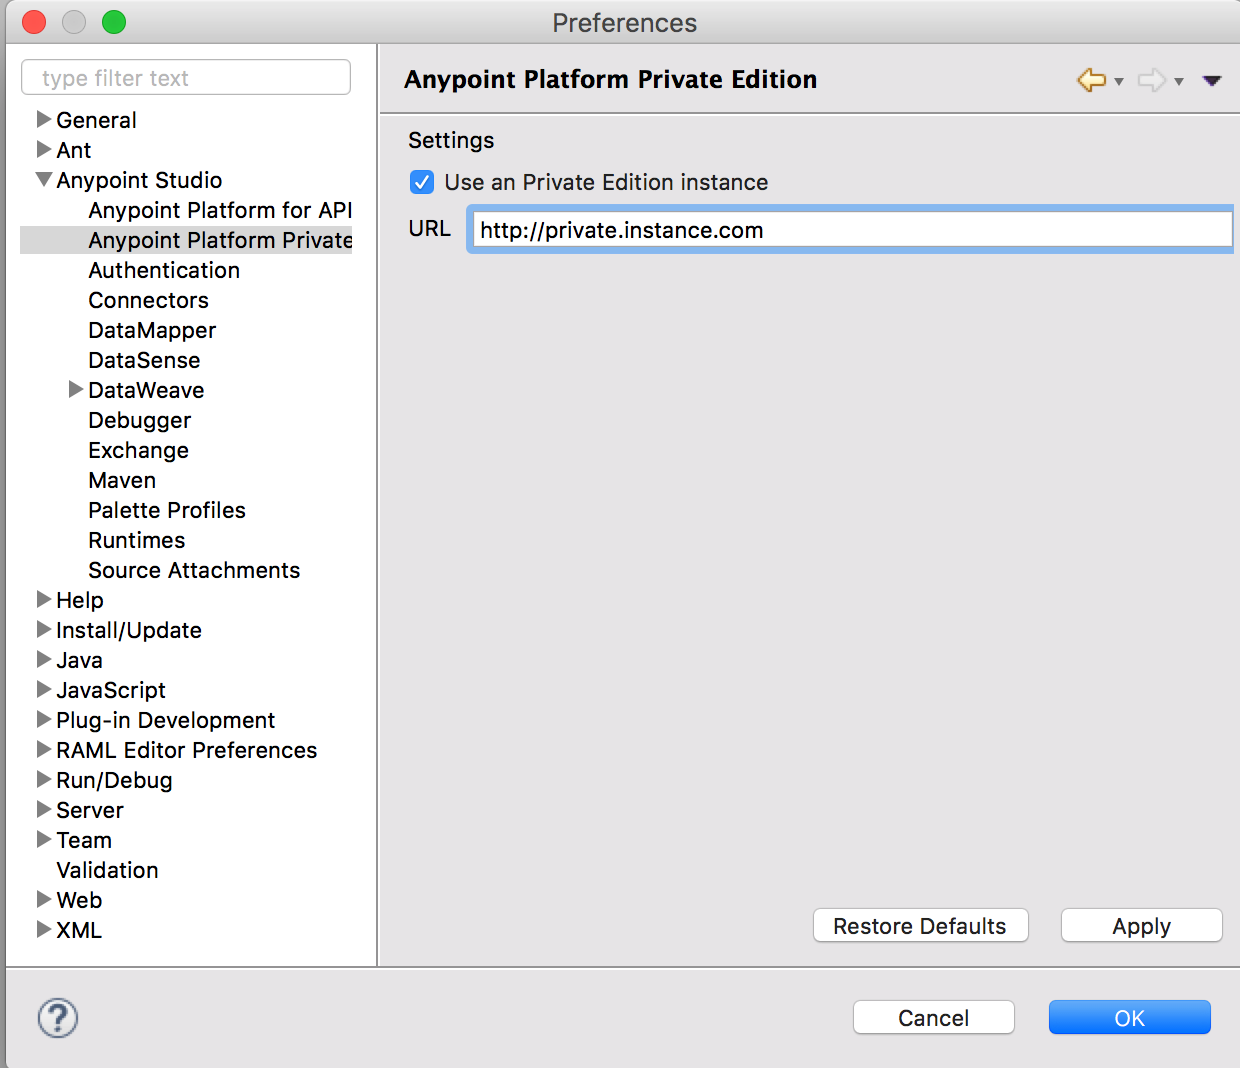Click the back navigation arrow in preferences header
Screen dimensions: 1240x1068
1092,80
